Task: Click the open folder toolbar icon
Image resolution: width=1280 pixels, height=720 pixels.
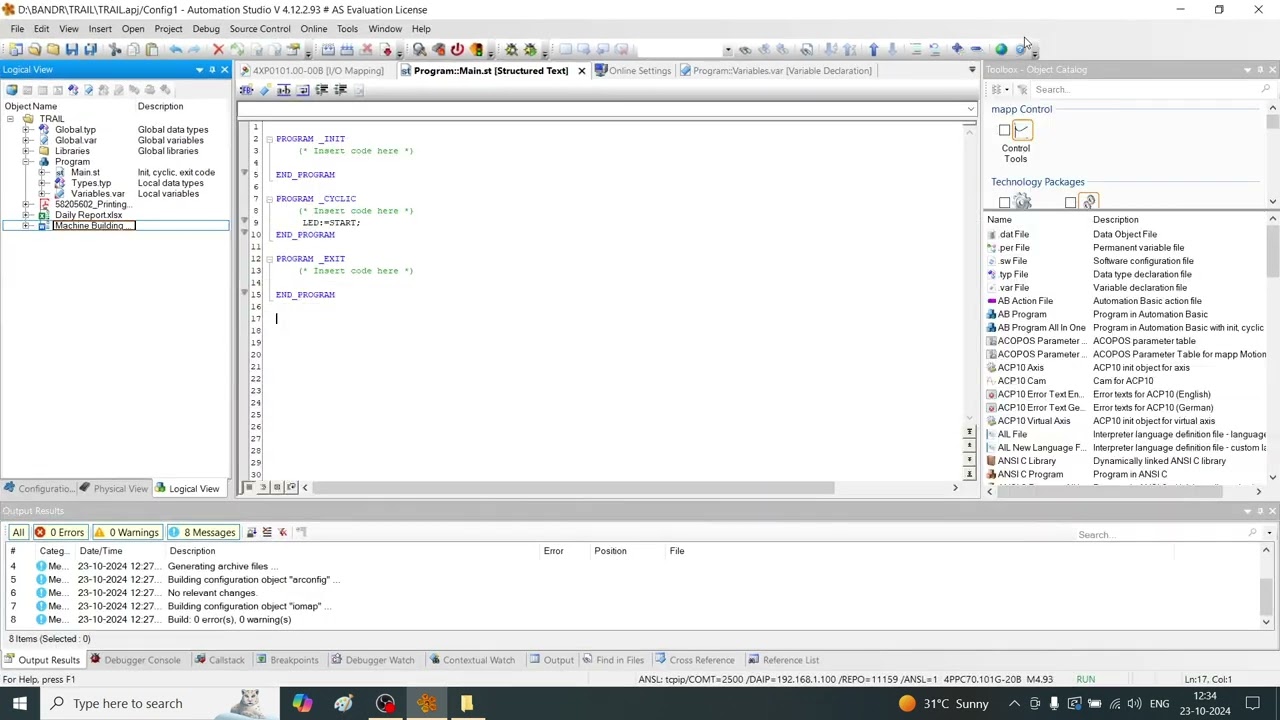Action: click(x=34, y=49)
